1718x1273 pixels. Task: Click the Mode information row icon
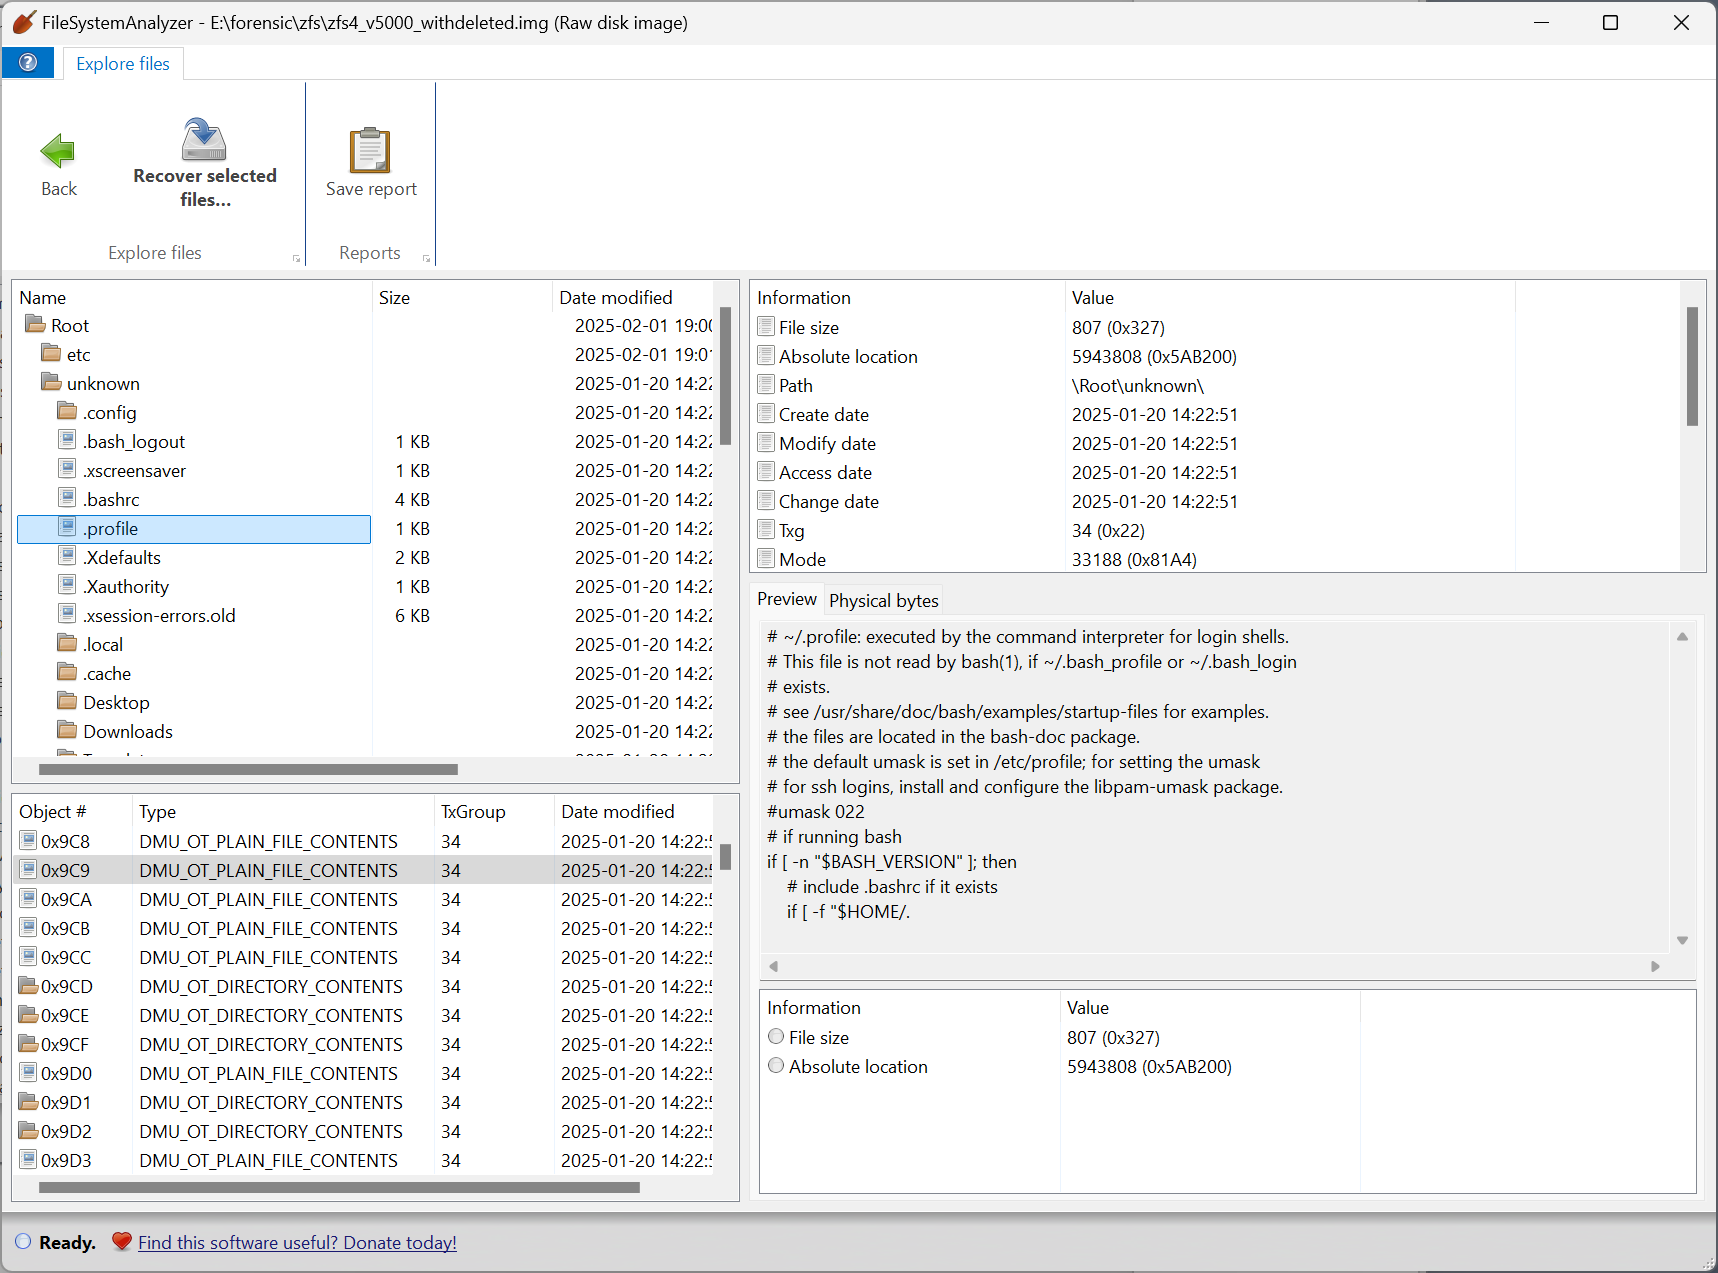(766, 558)
